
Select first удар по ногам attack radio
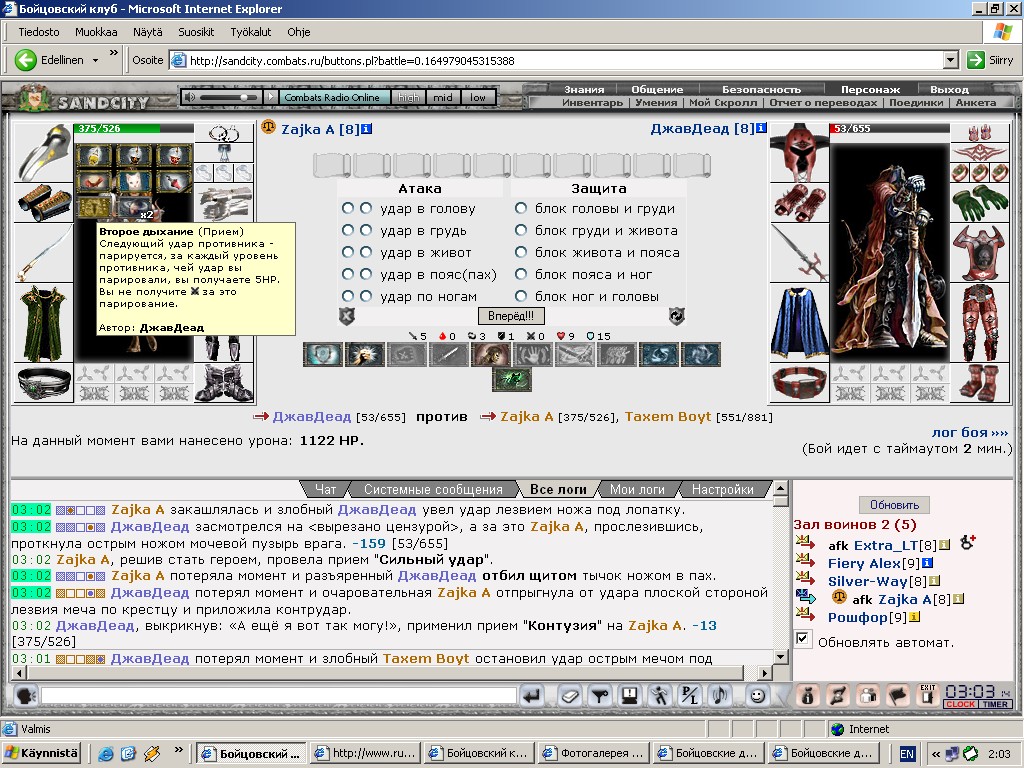coord(348,296)
